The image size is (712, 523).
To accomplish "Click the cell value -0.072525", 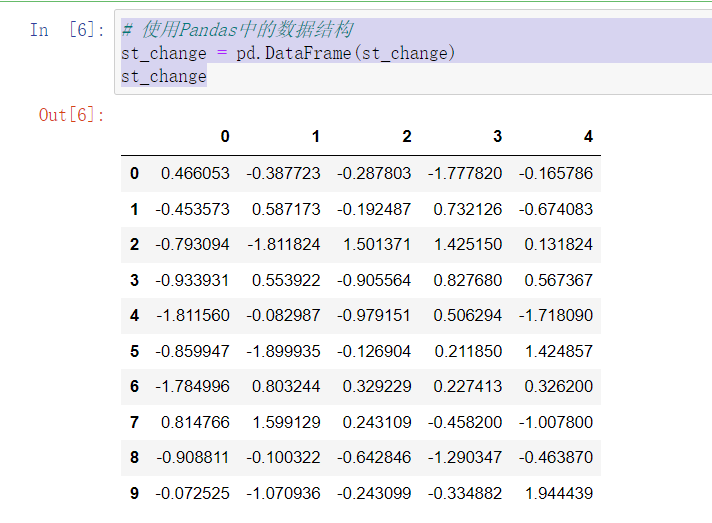I will tap(193, 493).
